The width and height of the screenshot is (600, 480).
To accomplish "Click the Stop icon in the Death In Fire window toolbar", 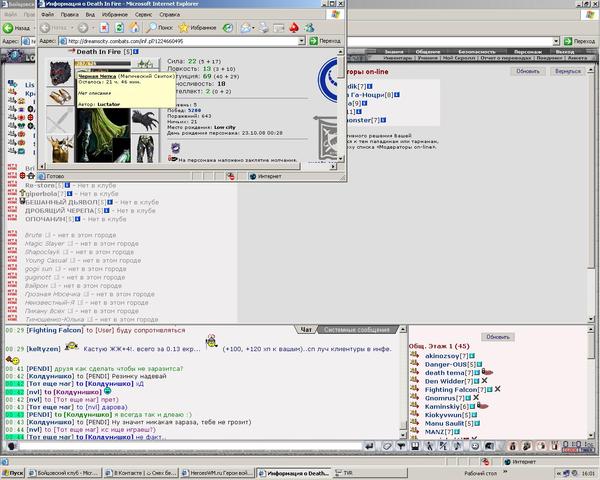I will point(104,28).
